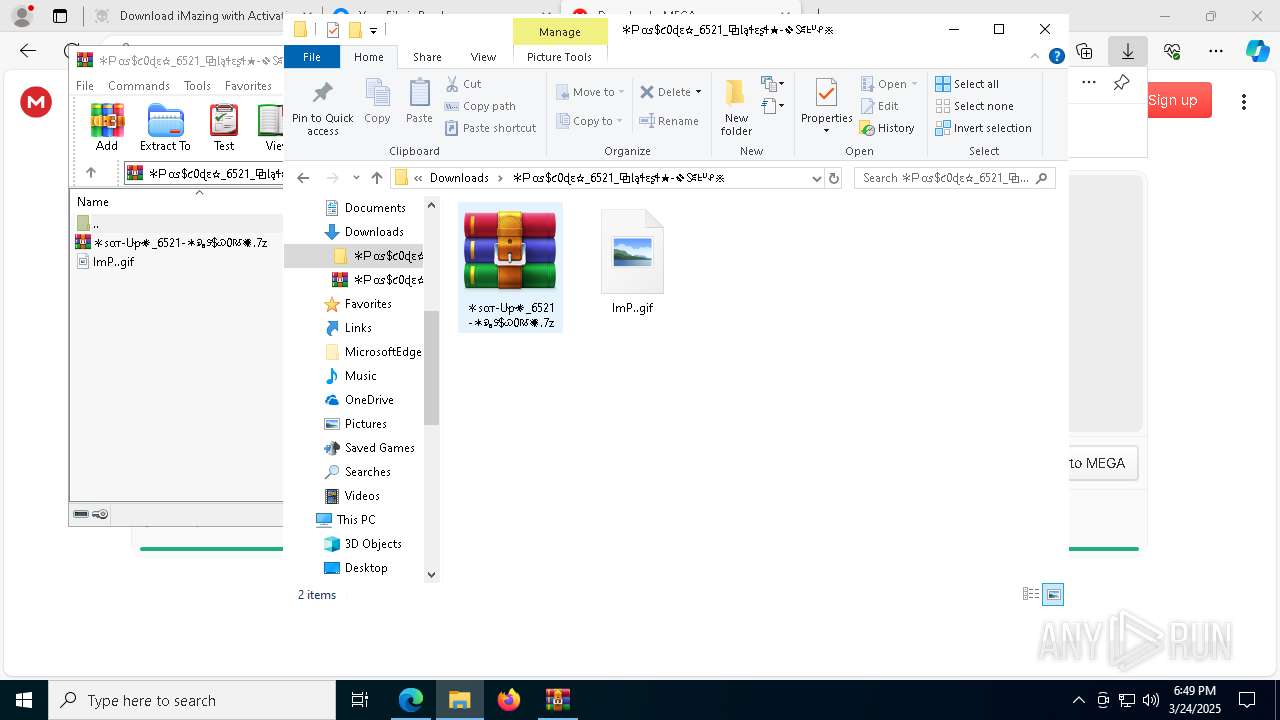Select the .7z archive file thumbnail
Viewport: 1280px width, 720px height.
tap(510, 268)
